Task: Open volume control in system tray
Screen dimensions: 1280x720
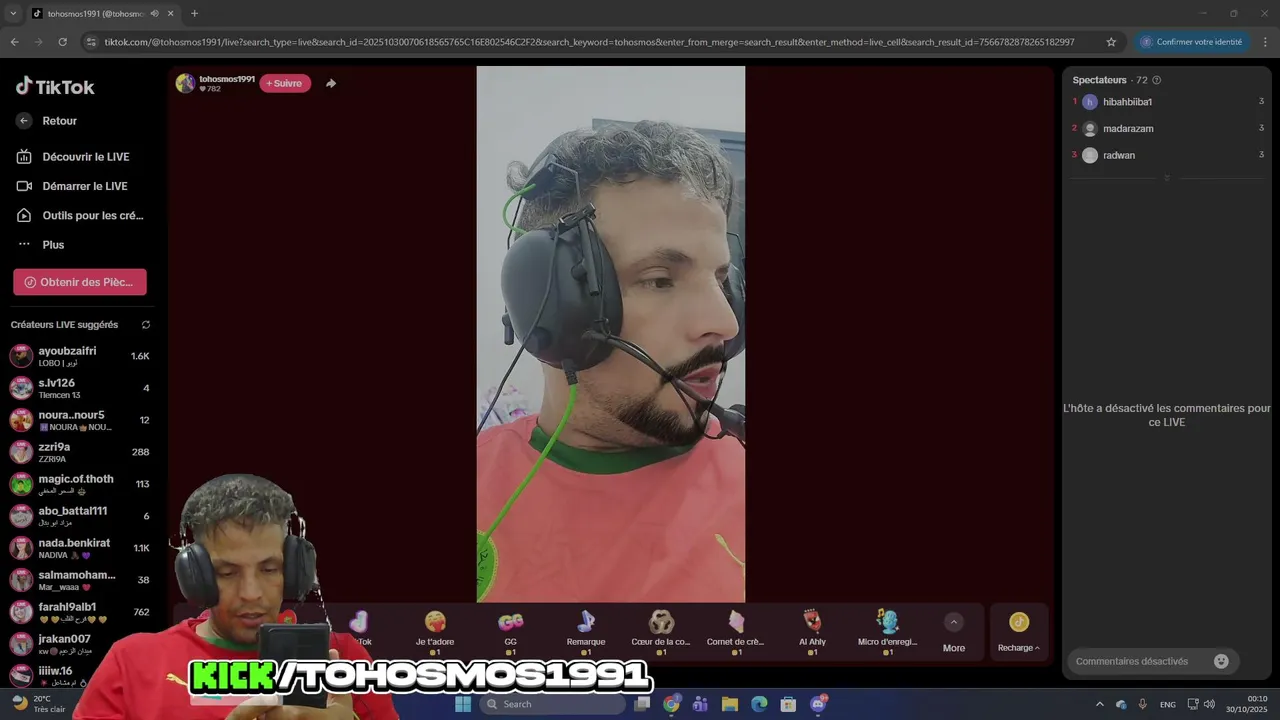Action: pos(1209,704)
